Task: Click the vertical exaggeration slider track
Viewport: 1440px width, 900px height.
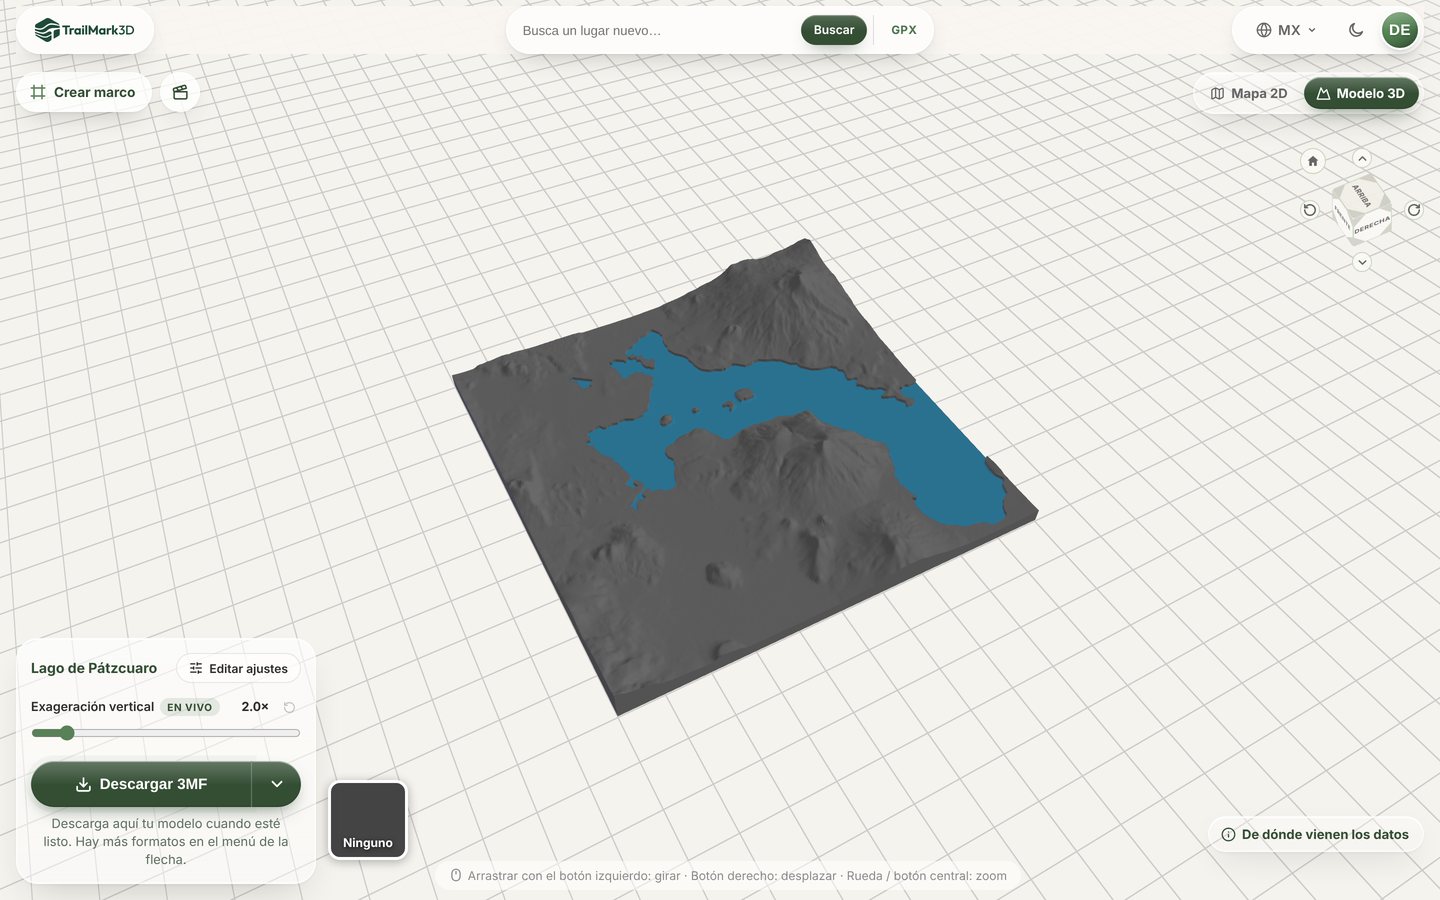Action: [x=166, y=733]
